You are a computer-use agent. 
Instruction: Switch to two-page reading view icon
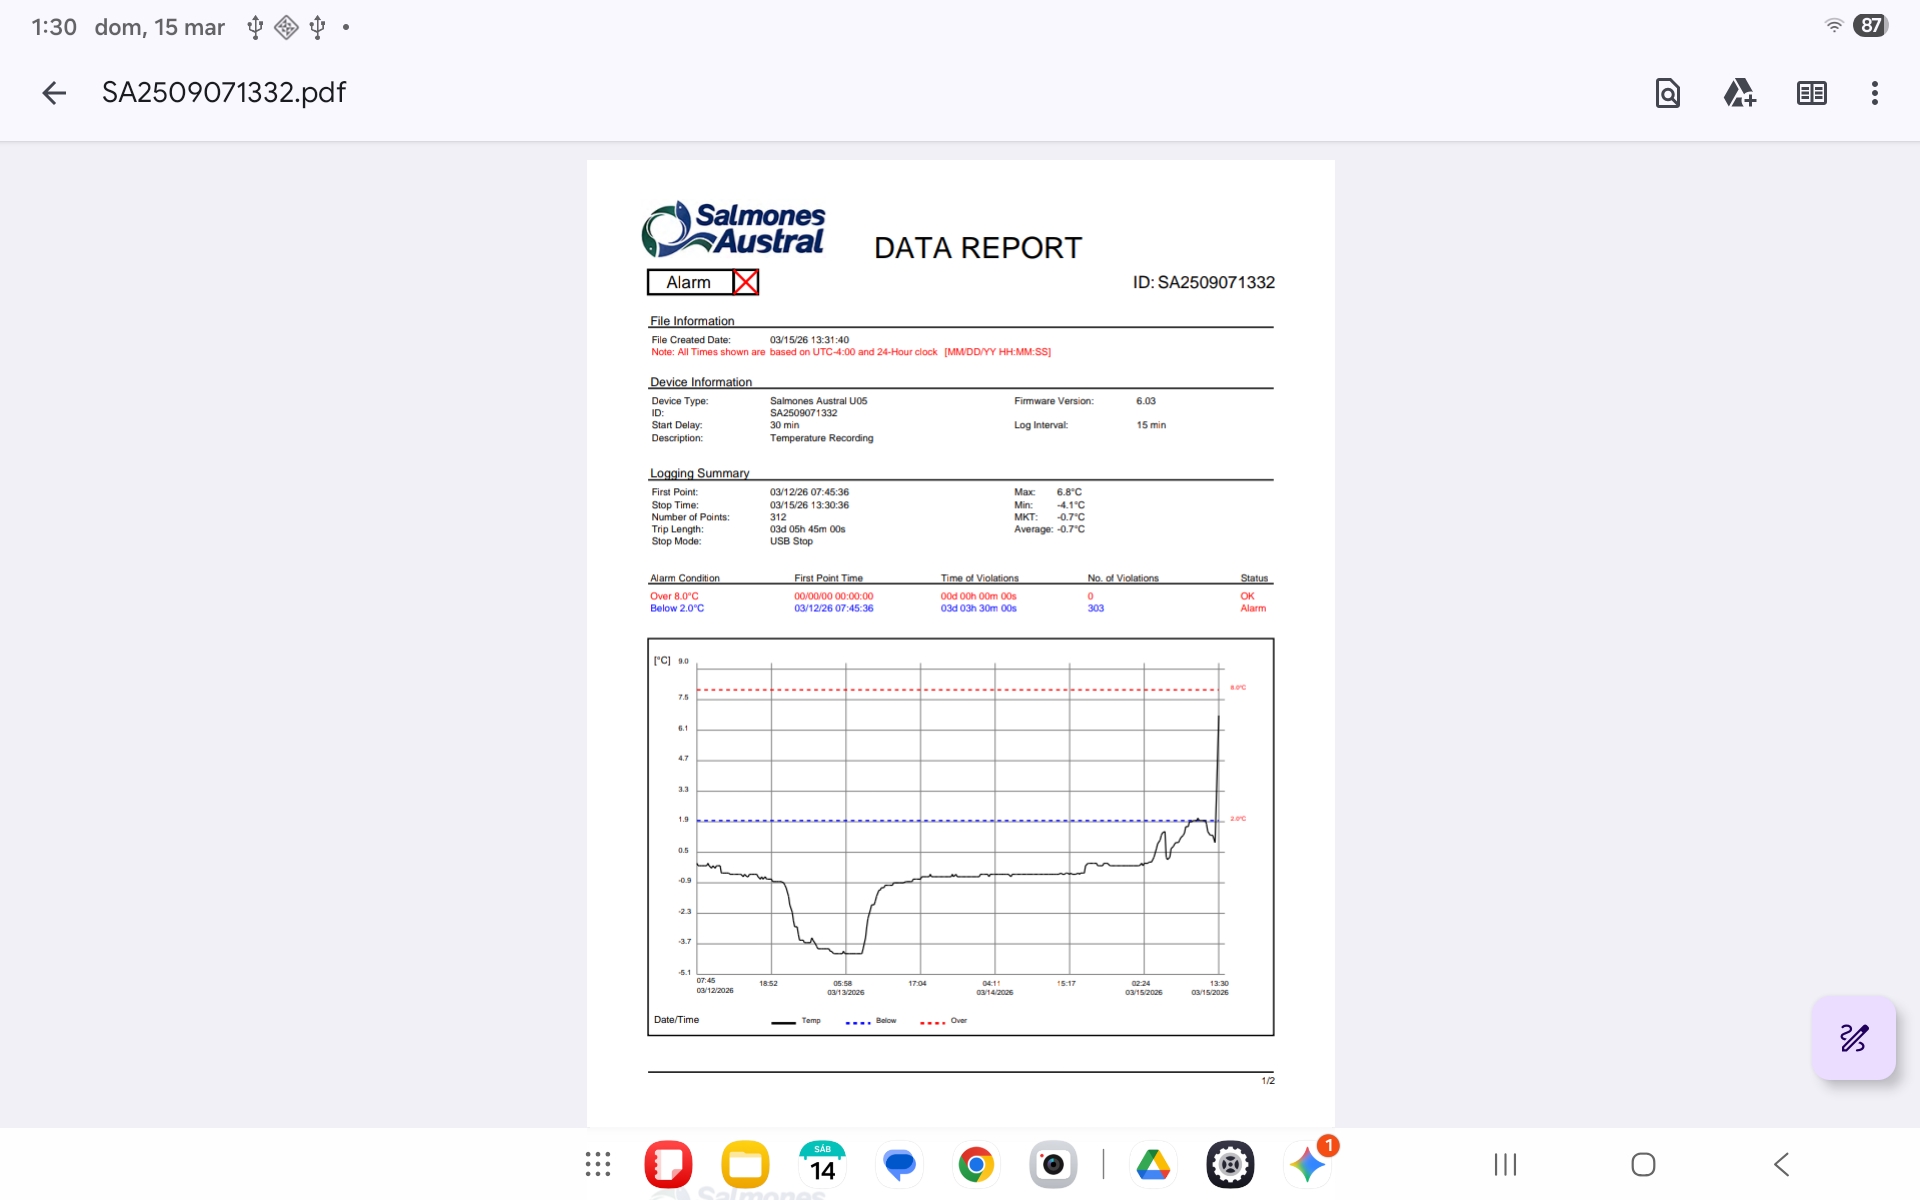click(1811, 93)
